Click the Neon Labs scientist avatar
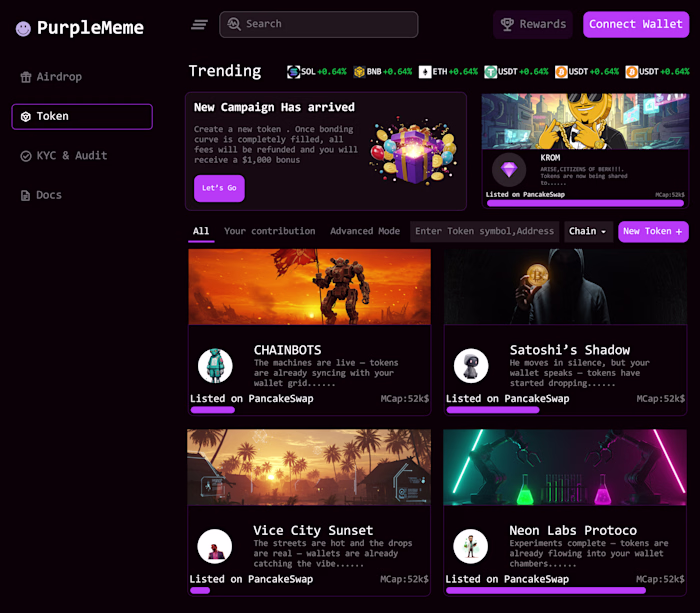 click(471, 546)
